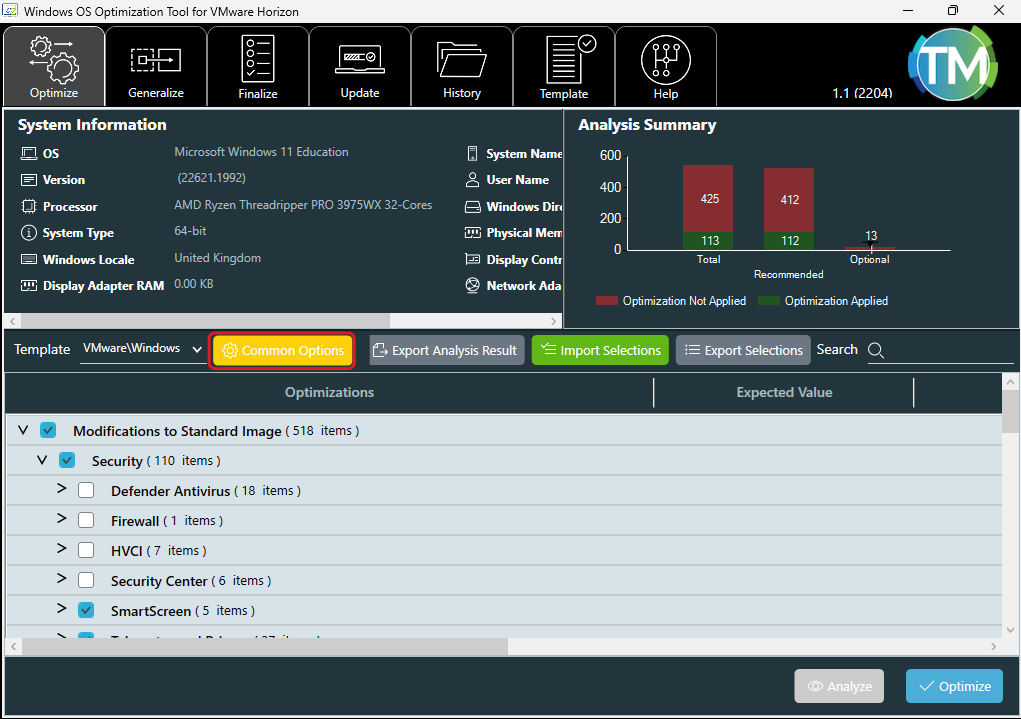Open the Update tool
The image size is (1021, 719).
tap(360, 60)
